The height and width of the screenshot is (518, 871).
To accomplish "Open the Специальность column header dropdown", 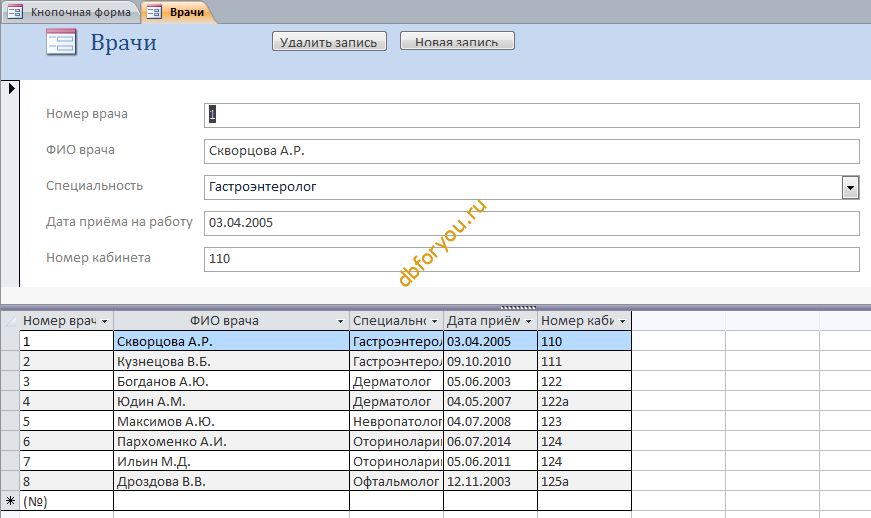I will click(x=434, y=321).
